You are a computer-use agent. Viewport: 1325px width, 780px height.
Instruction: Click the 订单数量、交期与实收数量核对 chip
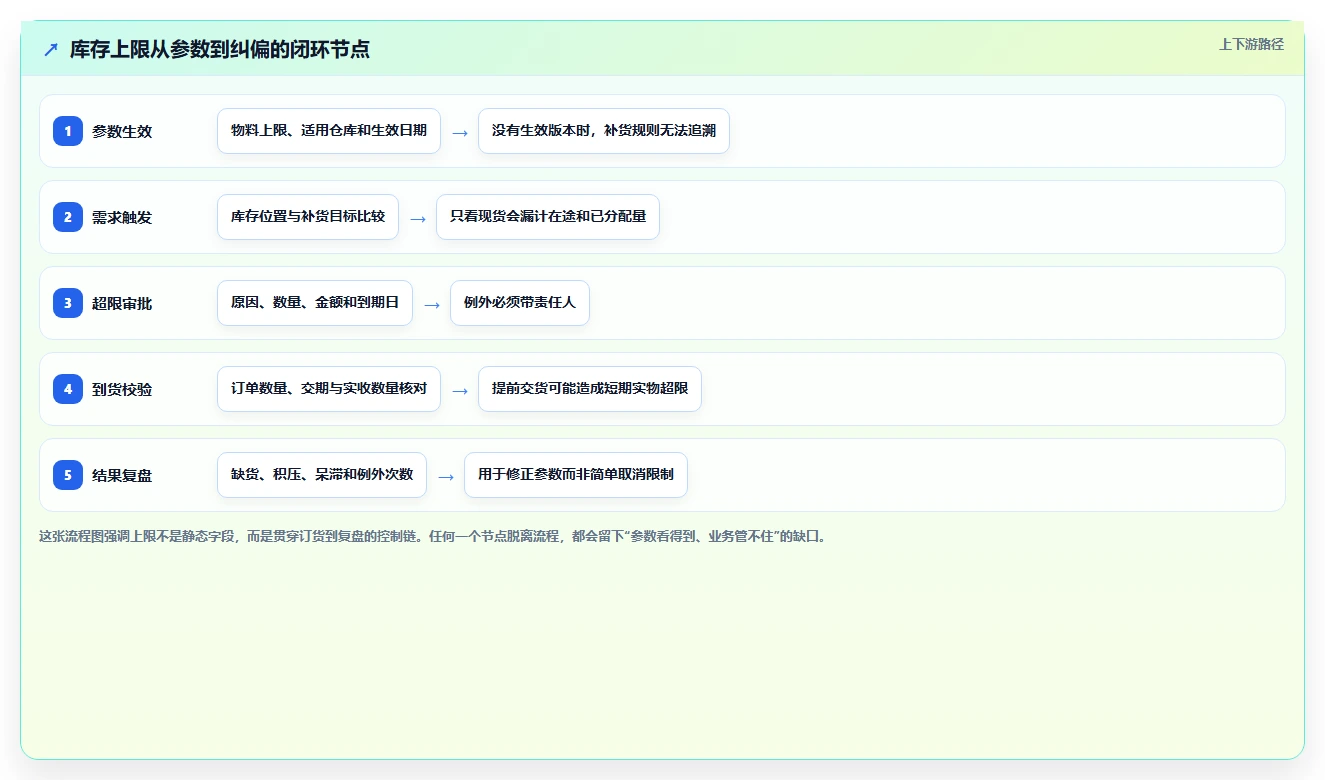[x=329, y=389]
